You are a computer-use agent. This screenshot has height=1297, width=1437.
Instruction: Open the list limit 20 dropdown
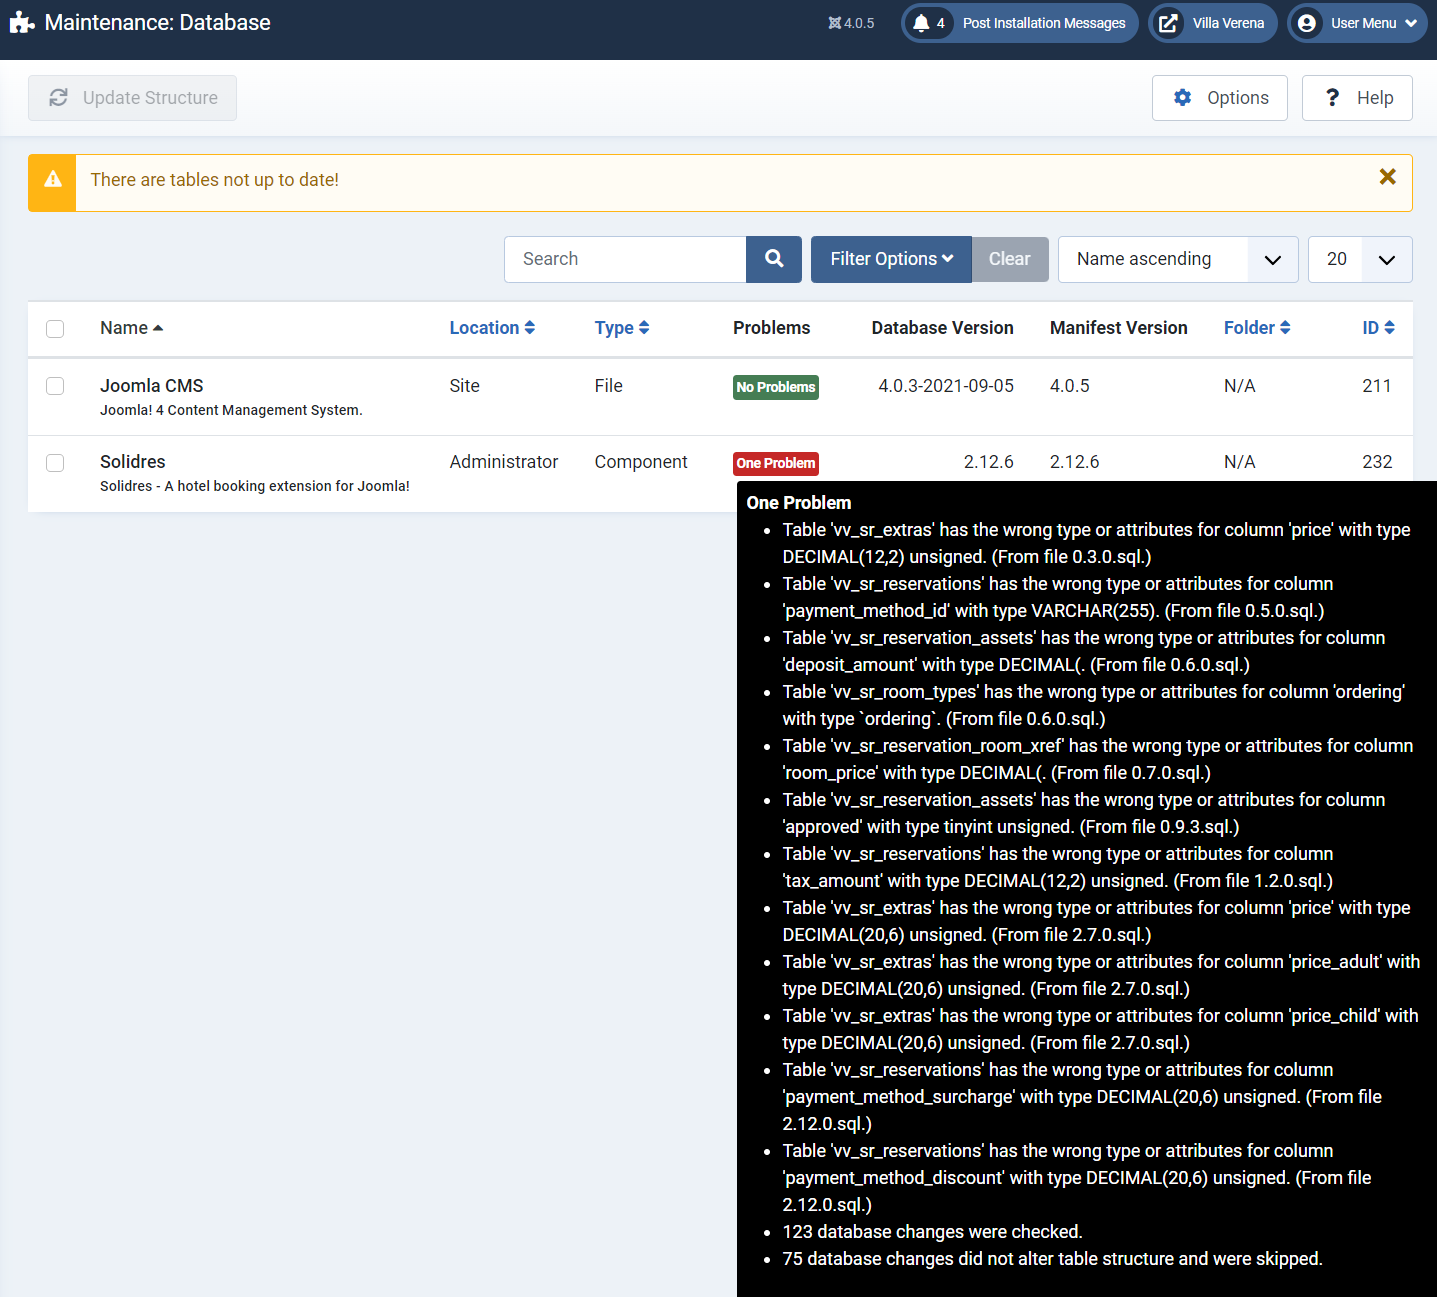[x=1359, y=259]
